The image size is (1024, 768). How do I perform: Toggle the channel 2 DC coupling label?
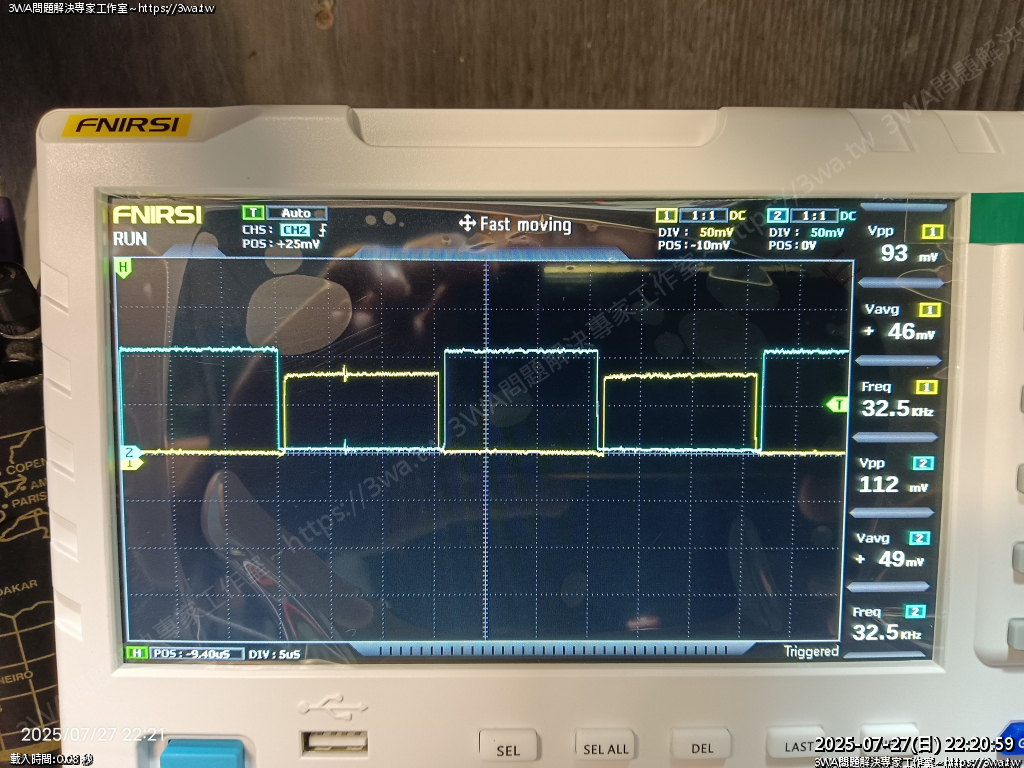pos(848,216)
